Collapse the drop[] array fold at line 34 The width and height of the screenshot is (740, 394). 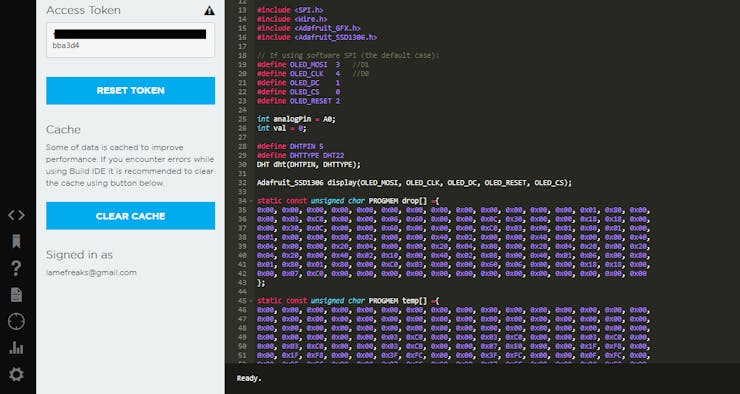click(x=253, y=201)
